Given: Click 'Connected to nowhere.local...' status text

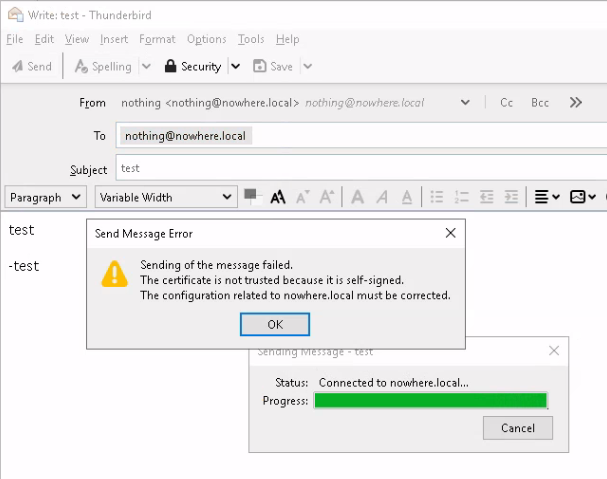Looking at the screenshot, I should [x=394, y=383].
